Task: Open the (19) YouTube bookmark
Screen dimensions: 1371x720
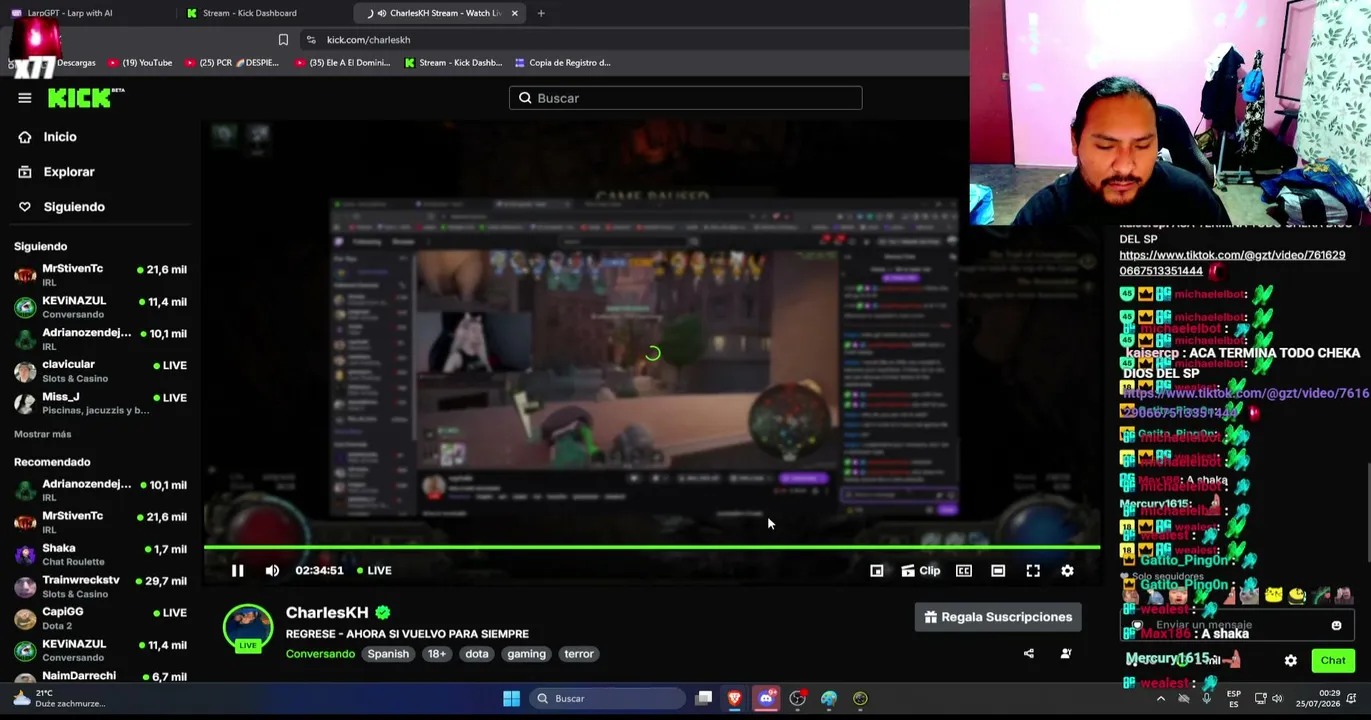Action: (140, 63)
